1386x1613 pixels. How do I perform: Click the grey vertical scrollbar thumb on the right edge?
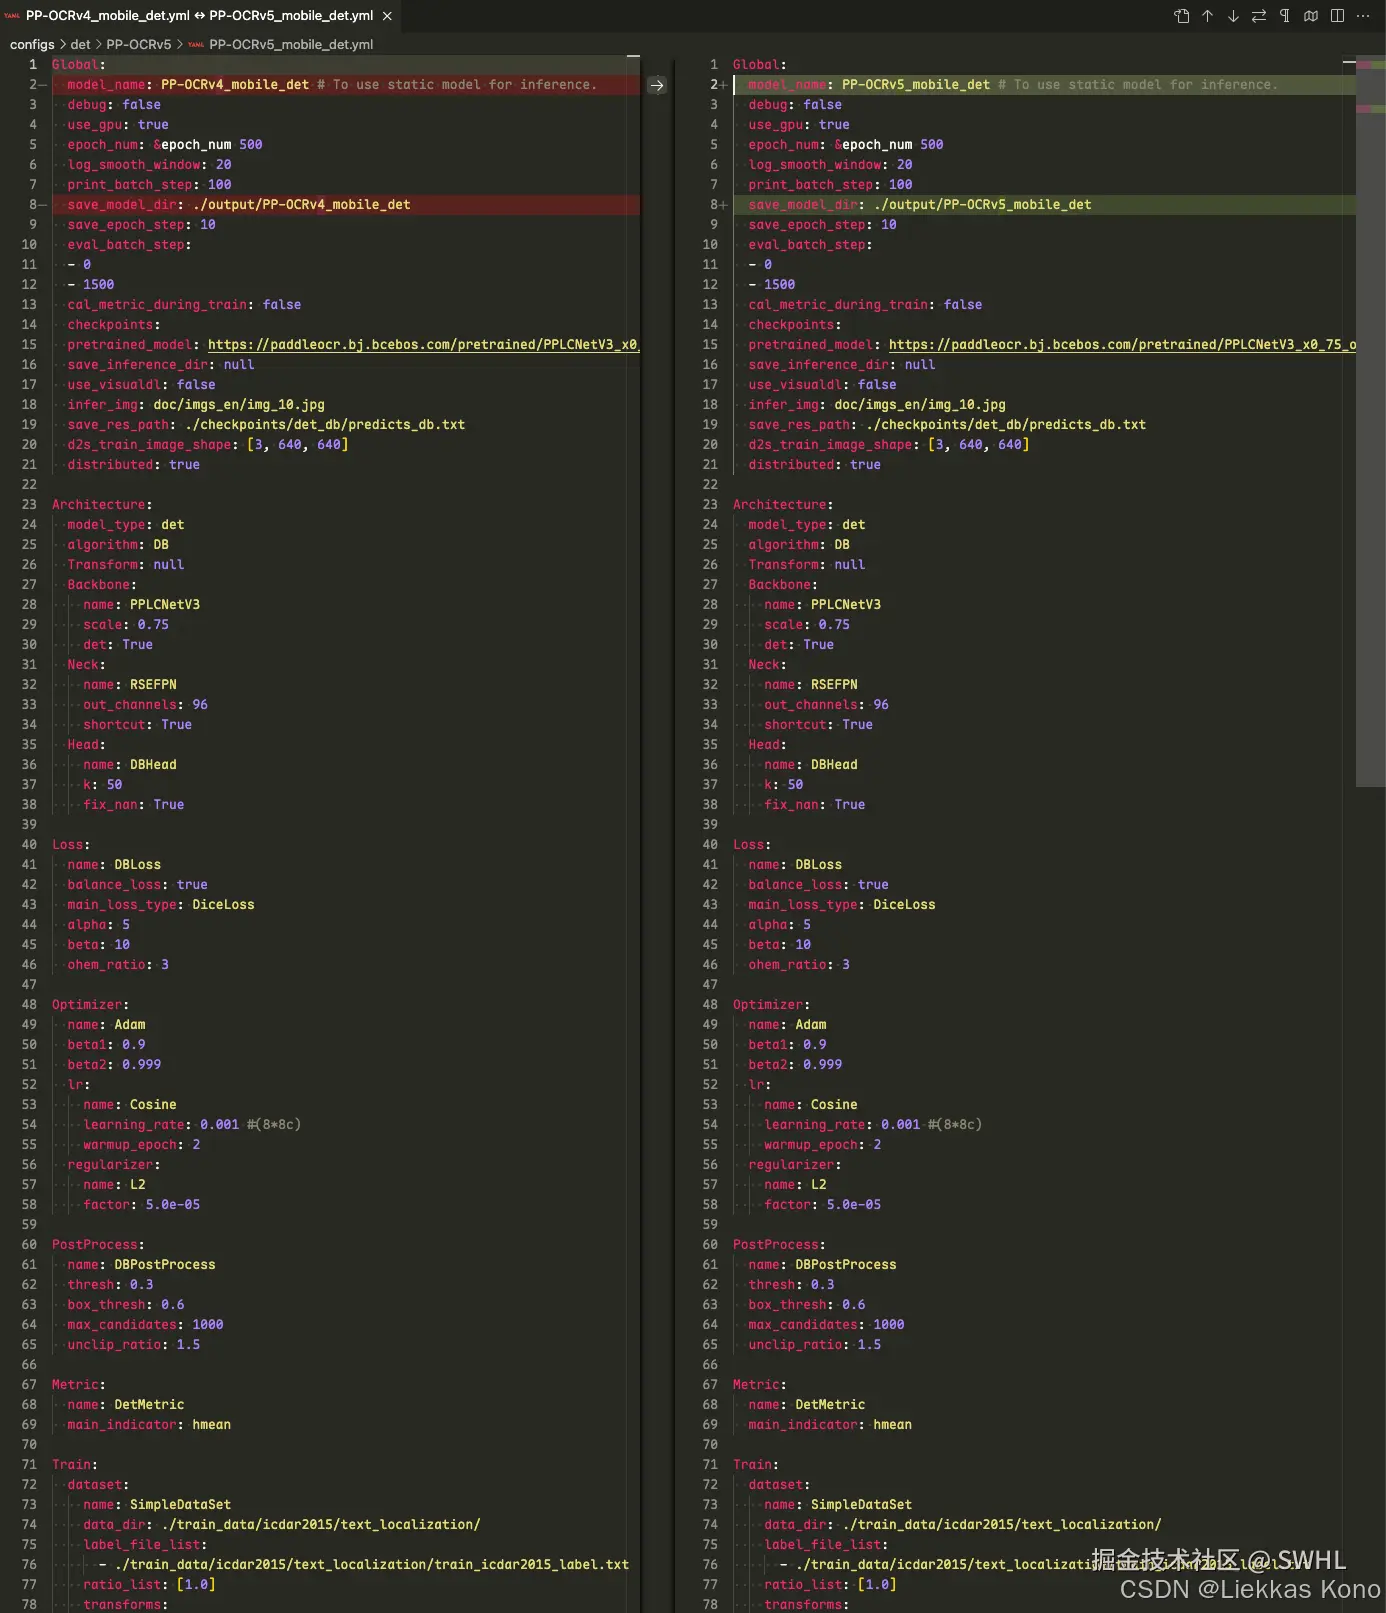point(1370,420)
